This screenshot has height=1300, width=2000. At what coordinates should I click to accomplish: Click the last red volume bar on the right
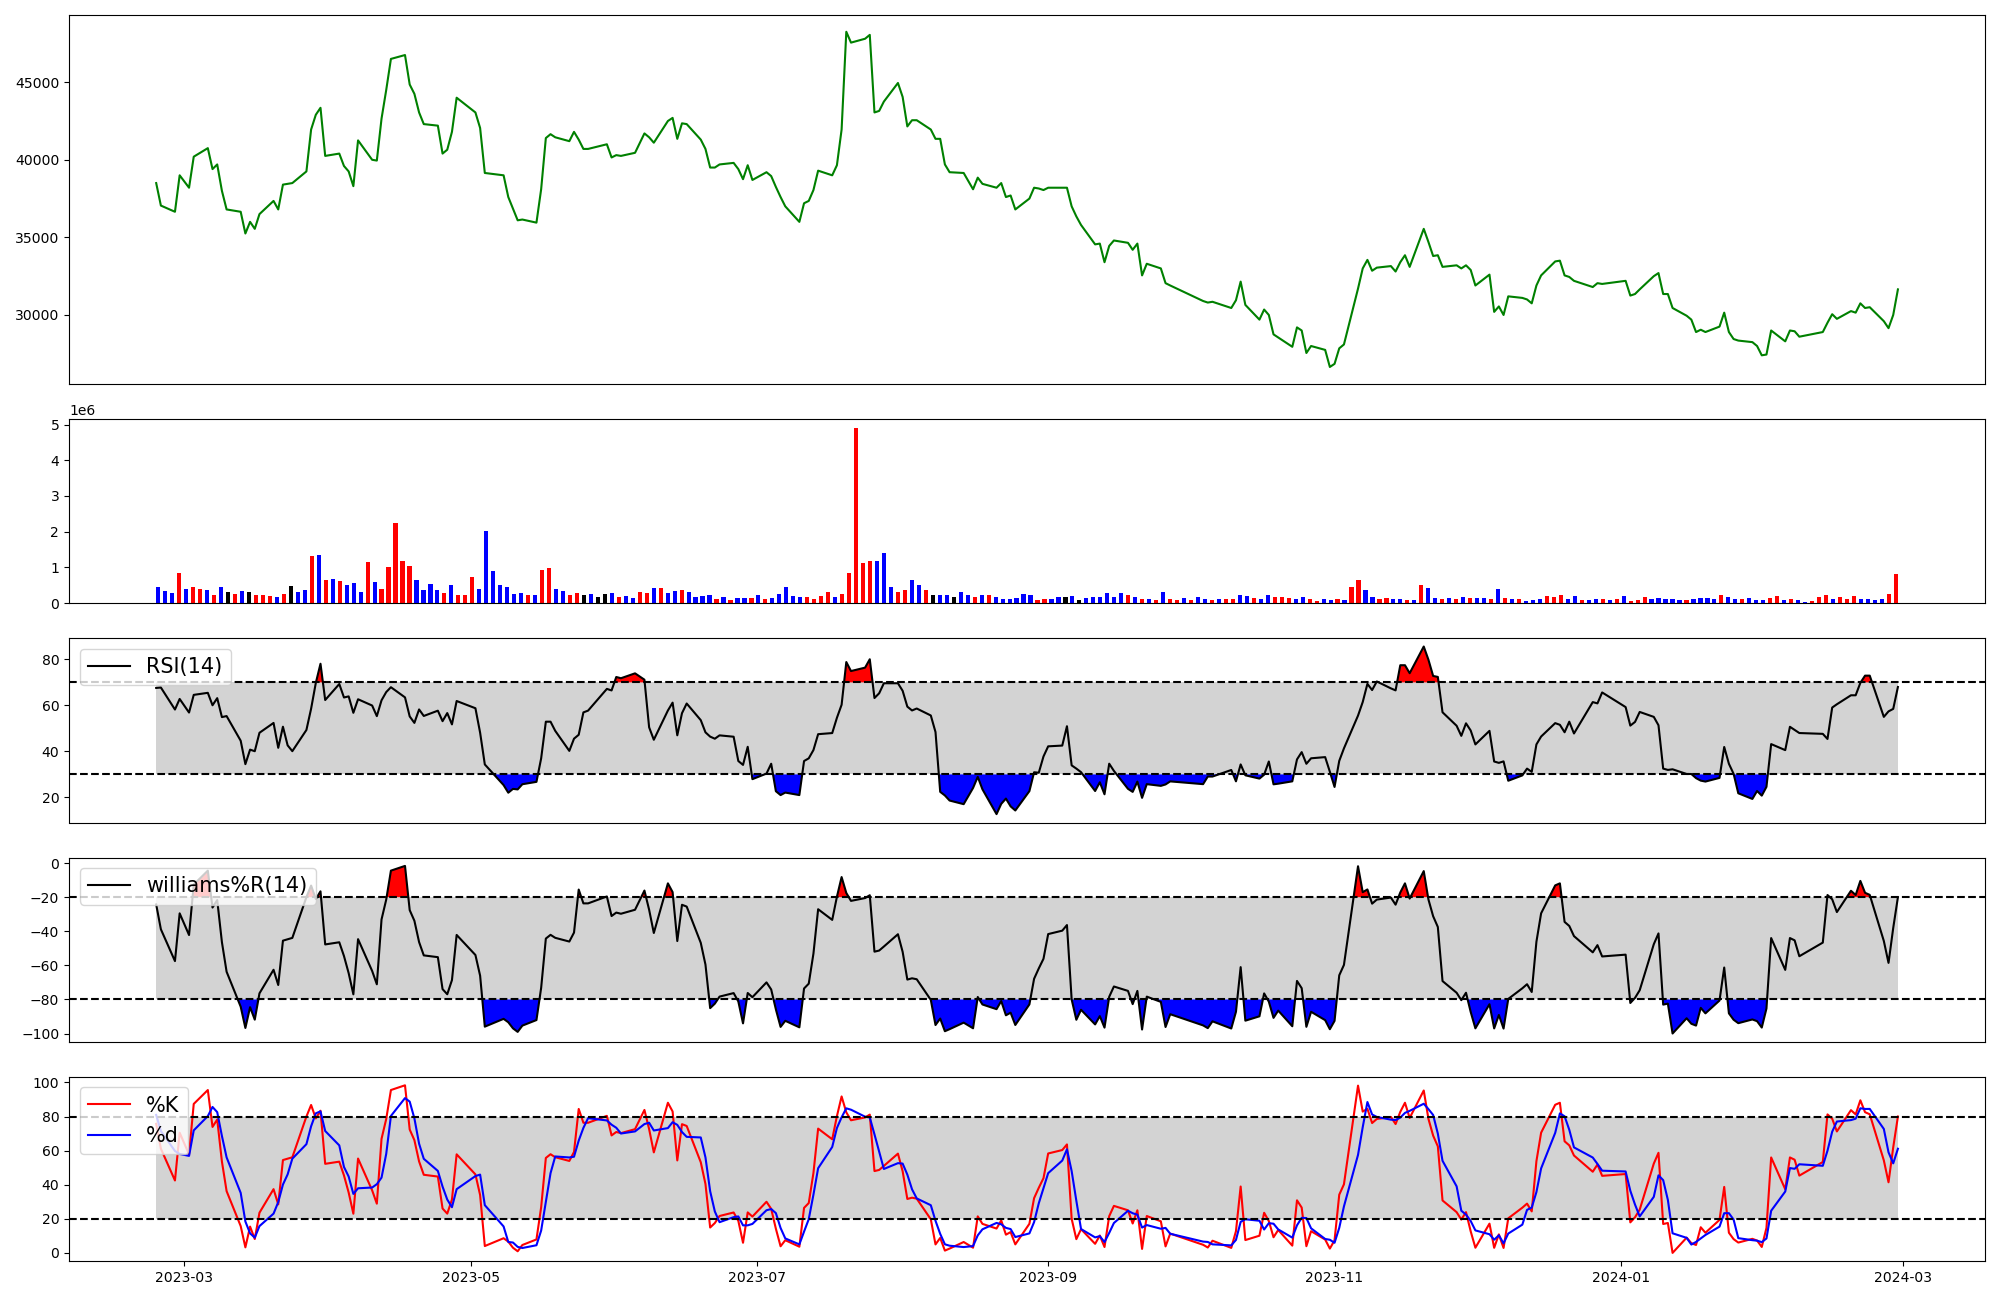(1896, 588)
